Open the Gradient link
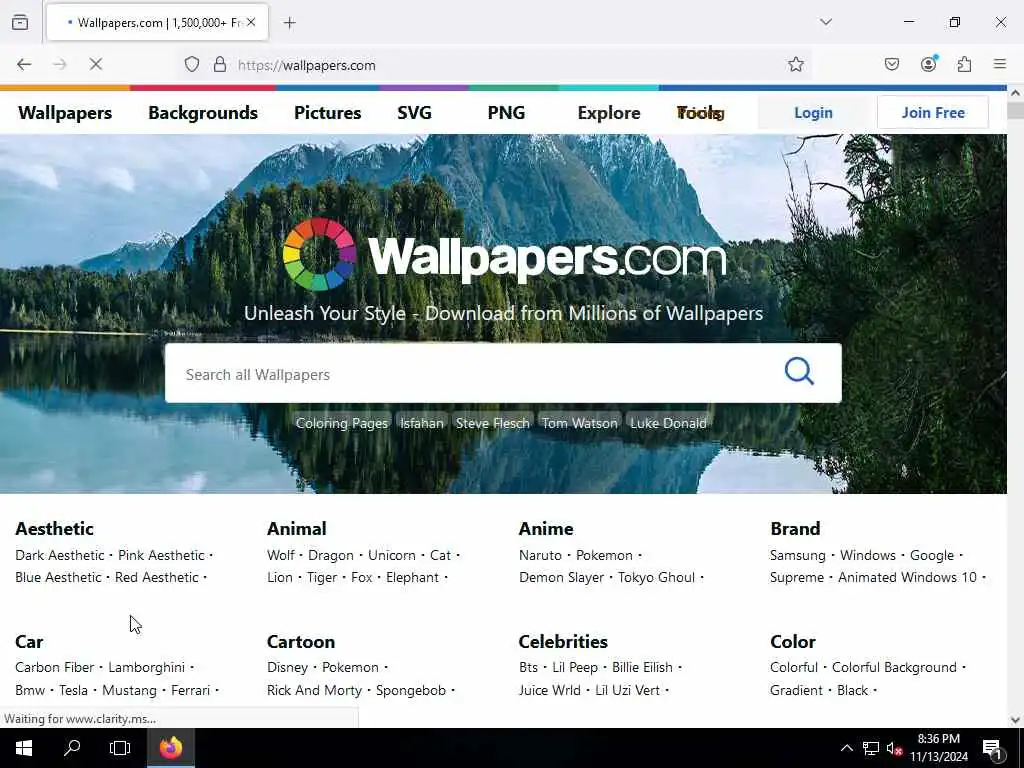Screen dimensions: 1024x768 [x=796, y=690]
